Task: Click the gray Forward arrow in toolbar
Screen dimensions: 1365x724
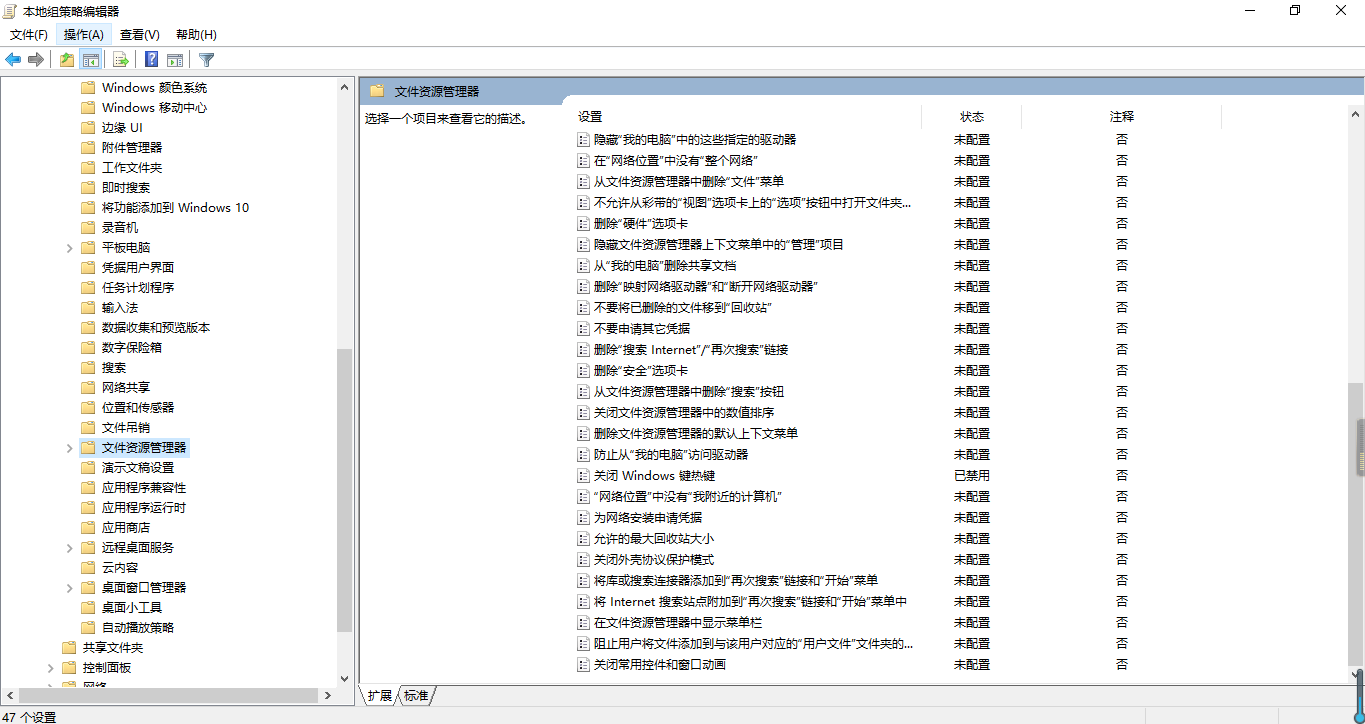Action: [x=36, y=60]
